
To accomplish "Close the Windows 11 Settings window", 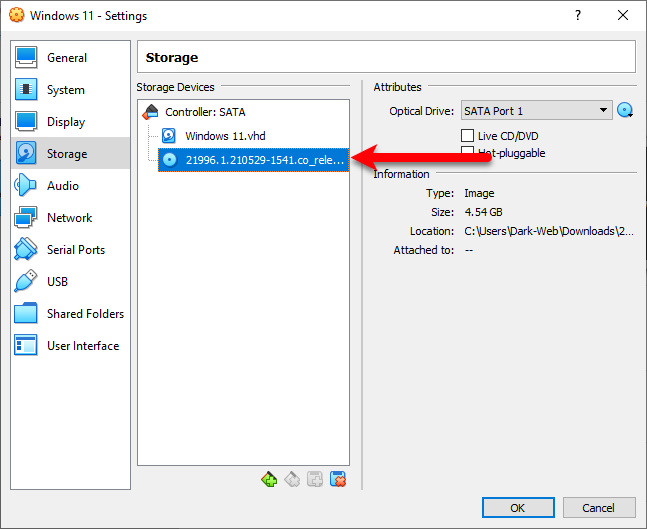I will pos(623,15).
